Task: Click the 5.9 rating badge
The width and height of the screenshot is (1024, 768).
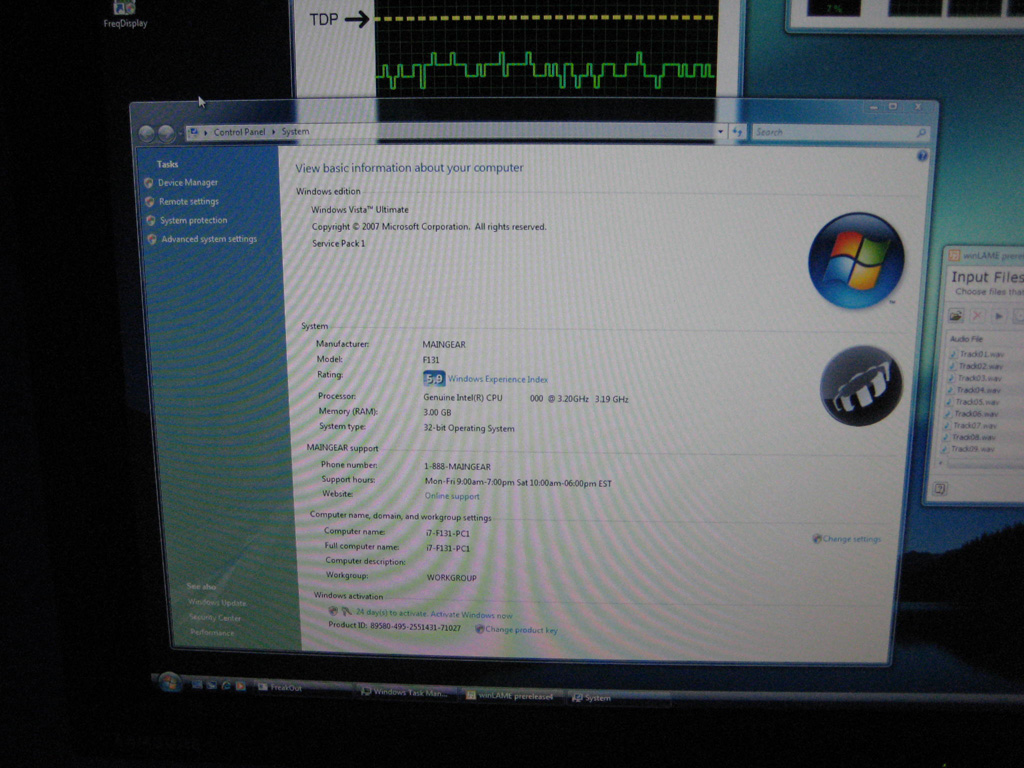Action: tap(434, 379)
